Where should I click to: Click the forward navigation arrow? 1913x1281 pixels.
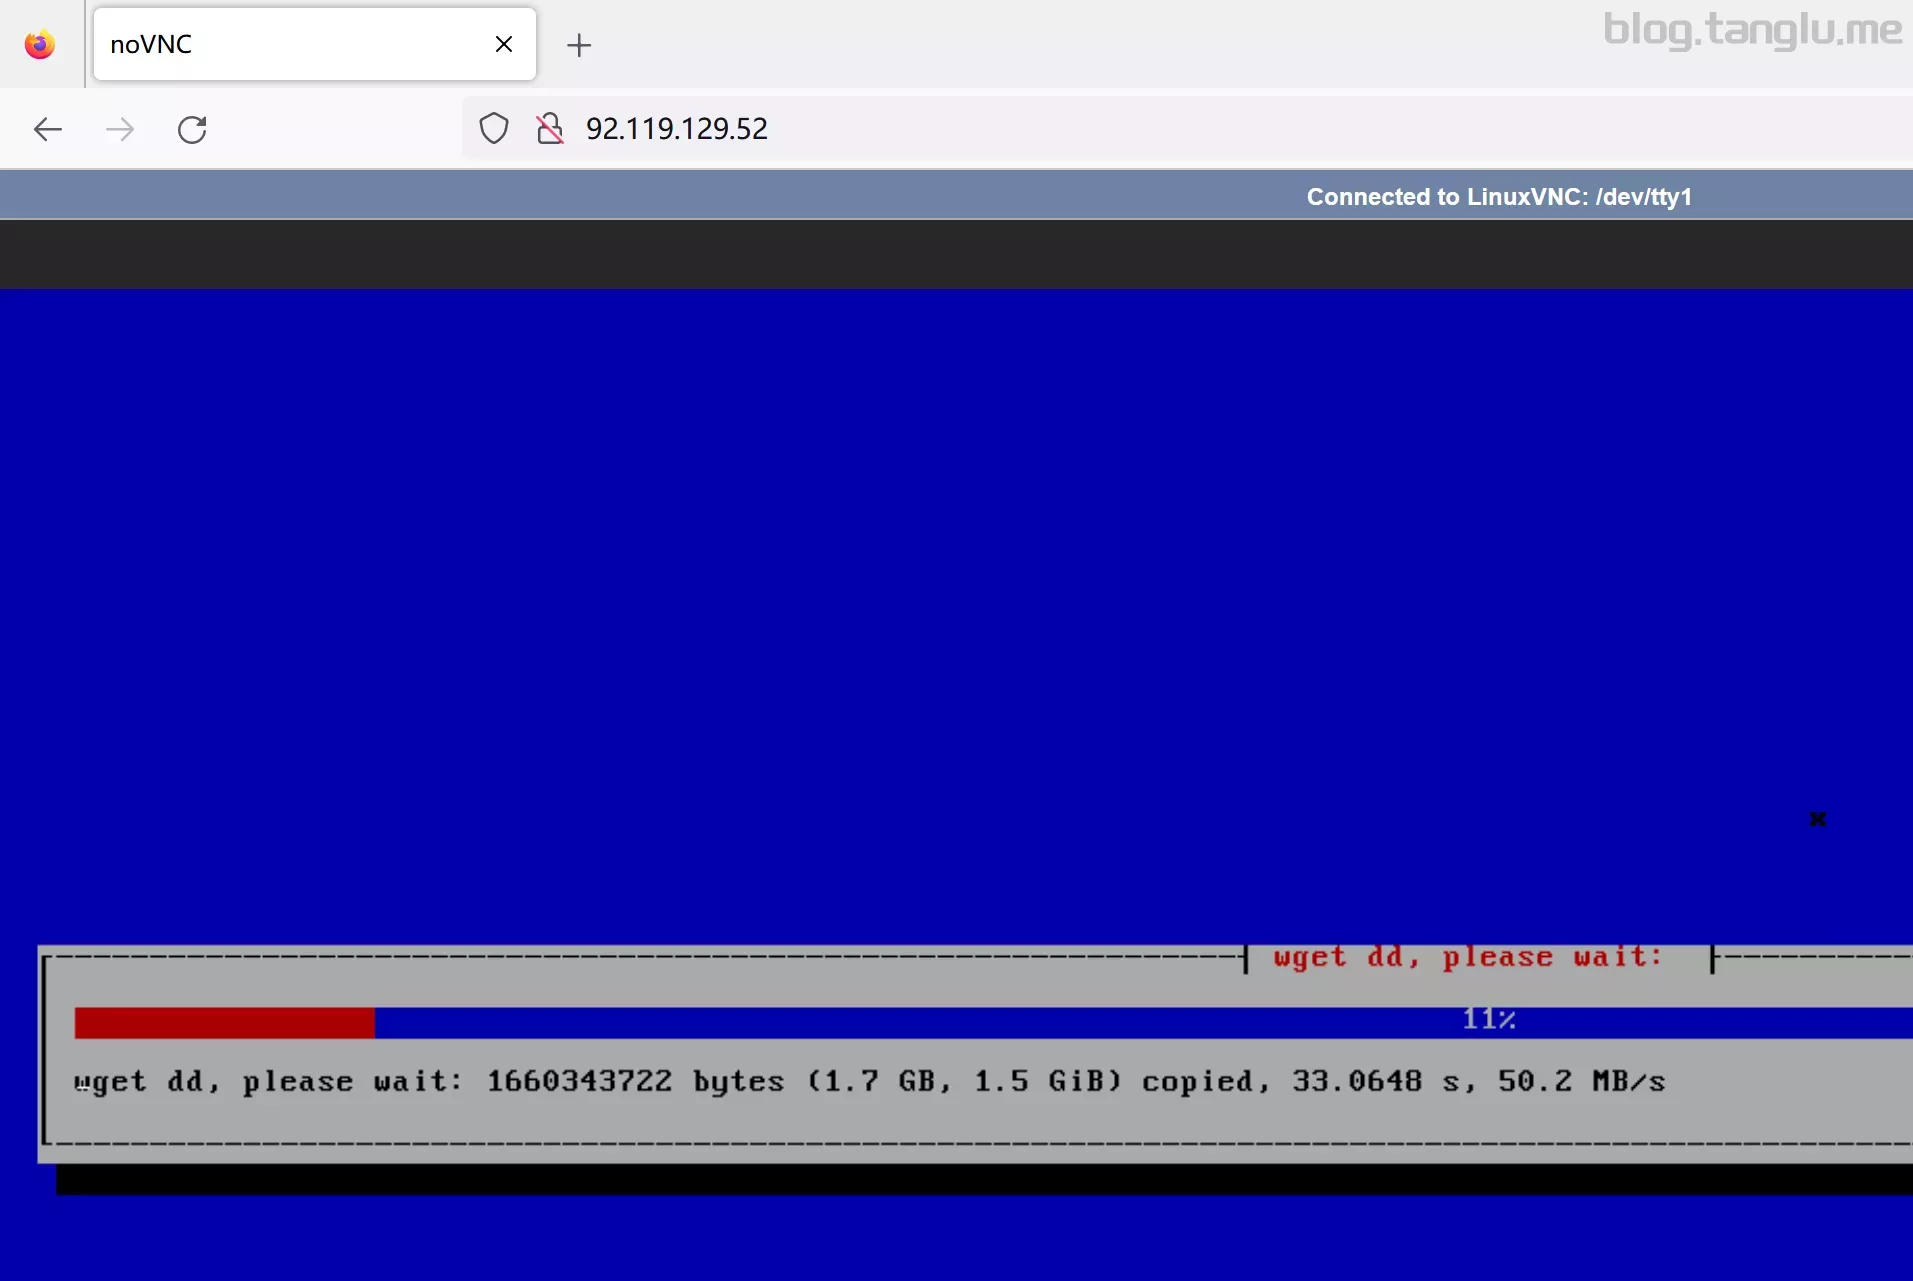coord(120,129)
